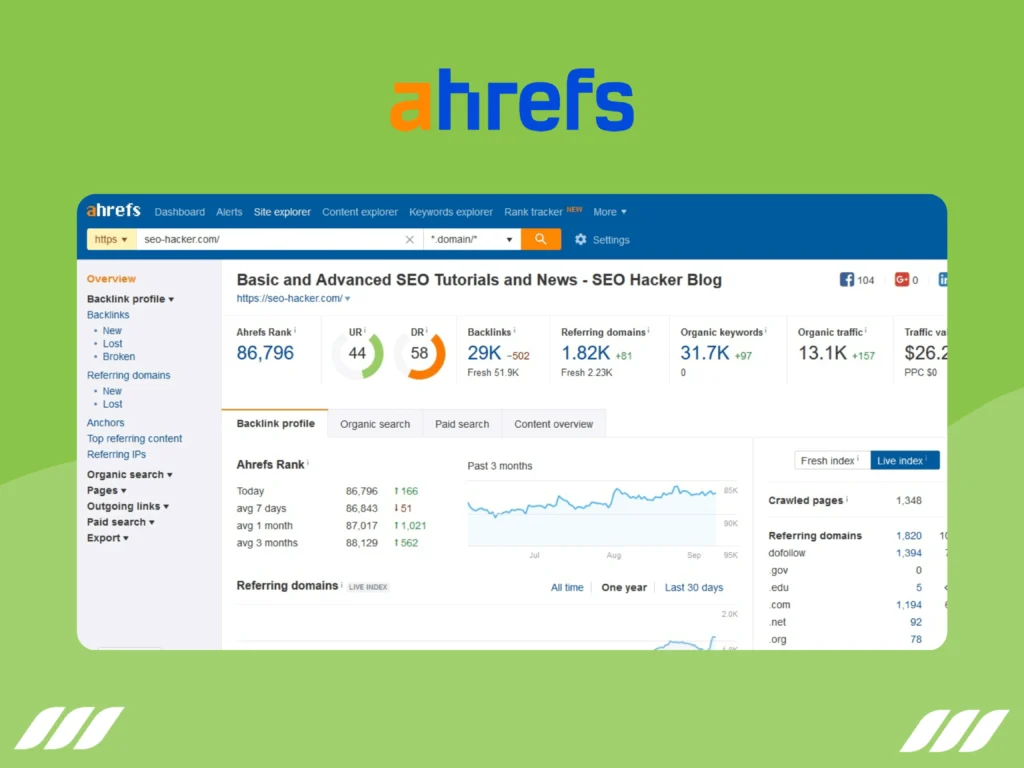Open the https protocol dropdown
The image size is (1024, 768).
coord(111,239)
